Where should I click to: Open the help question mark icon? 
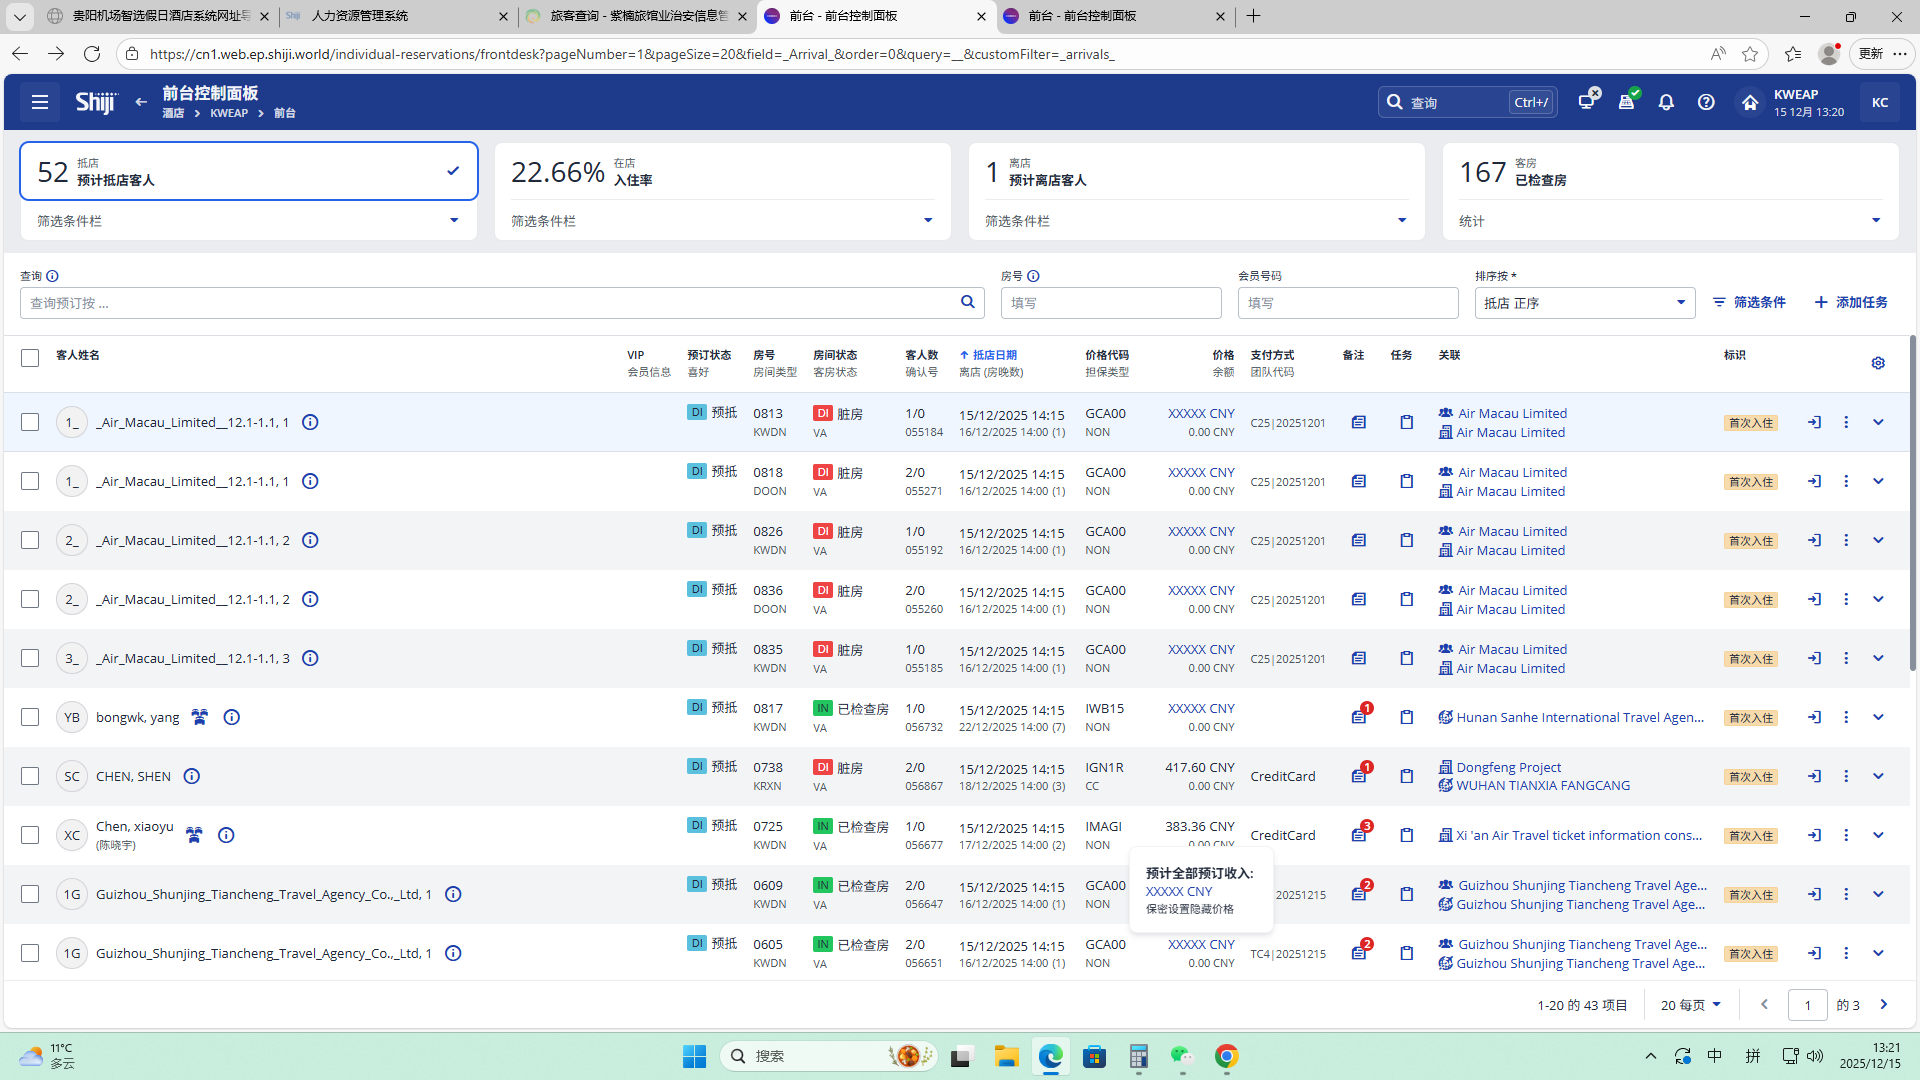point(1706,102)
